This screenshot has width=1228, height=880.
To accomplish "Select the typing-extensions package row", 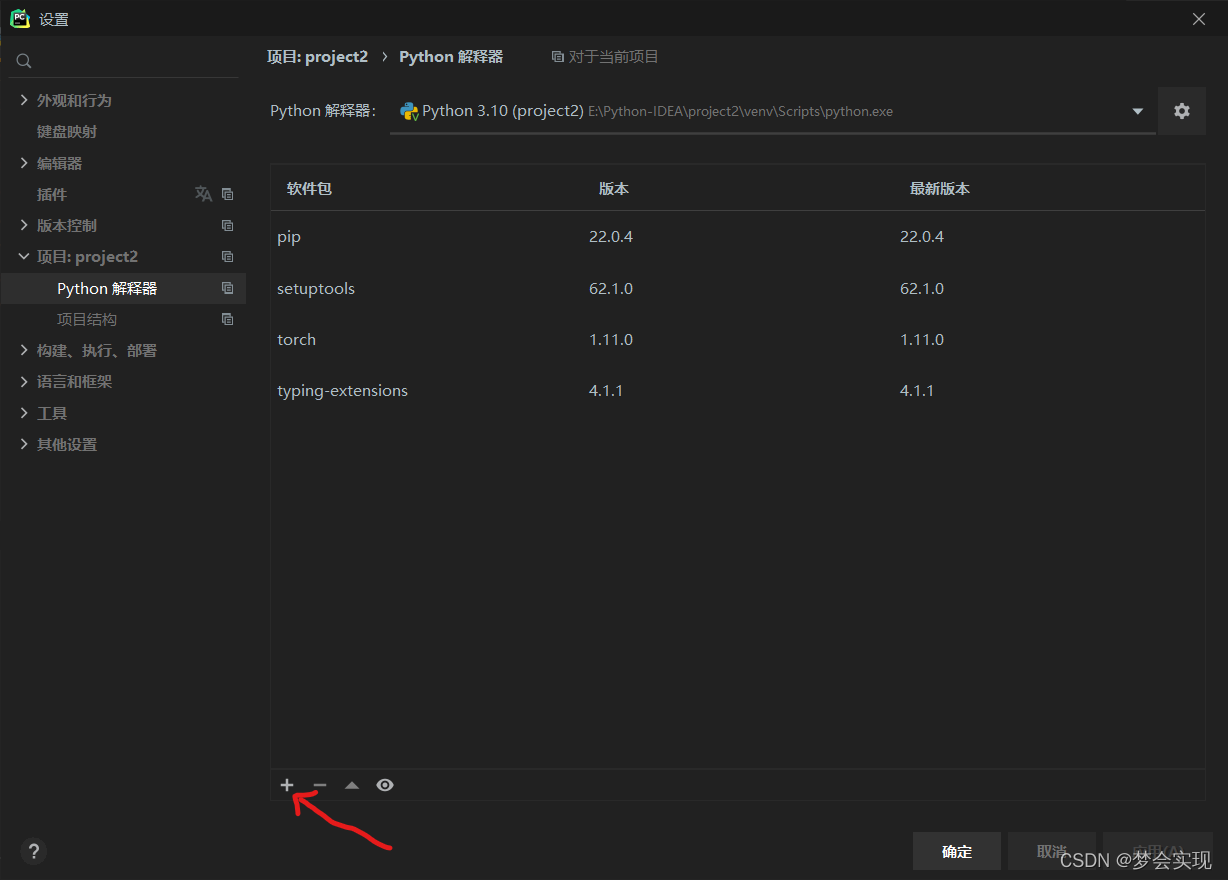I will click(x=737, y=390).
